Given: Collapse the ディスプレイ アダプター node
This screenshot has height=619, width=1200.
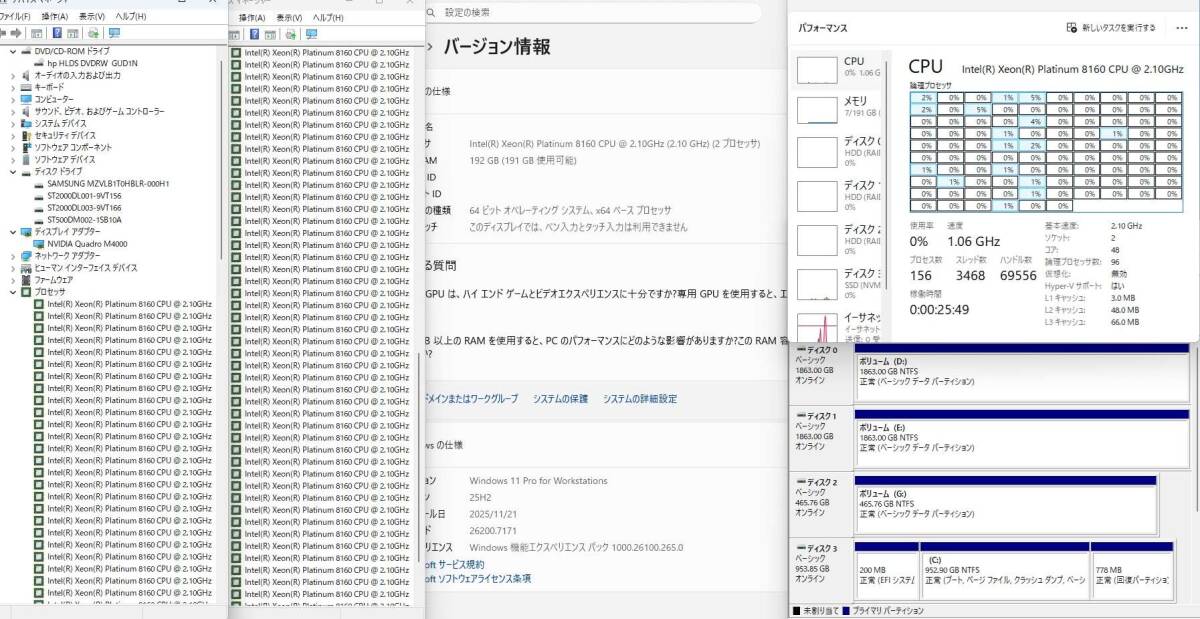Looking at the screenshot, I should click(13, 231).
